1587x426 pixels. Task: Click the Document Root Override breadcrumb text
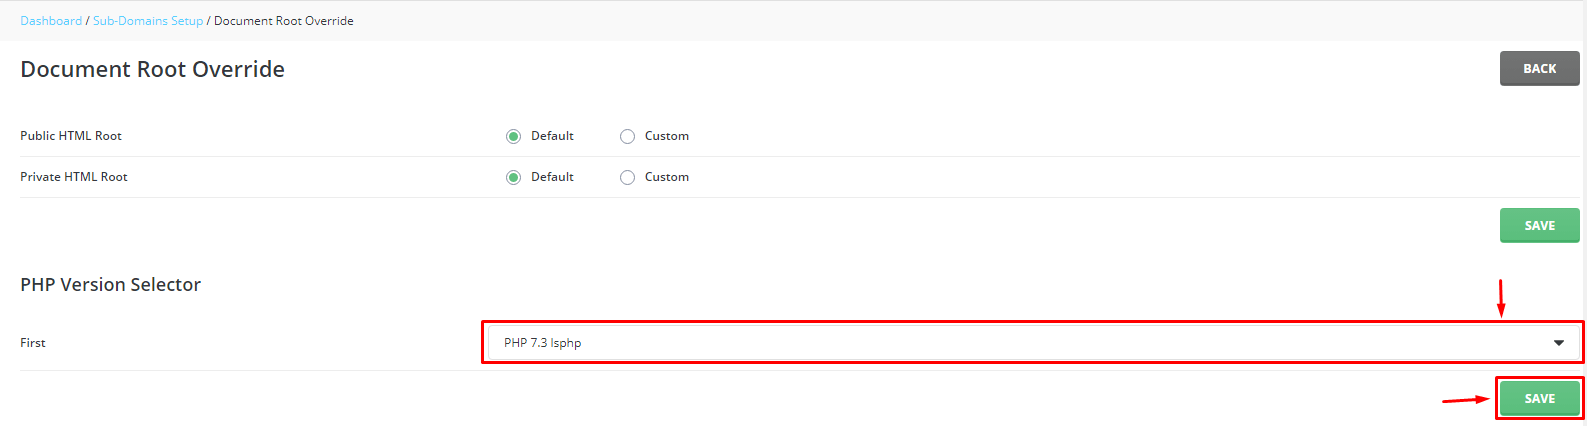[x=284, y=21]
